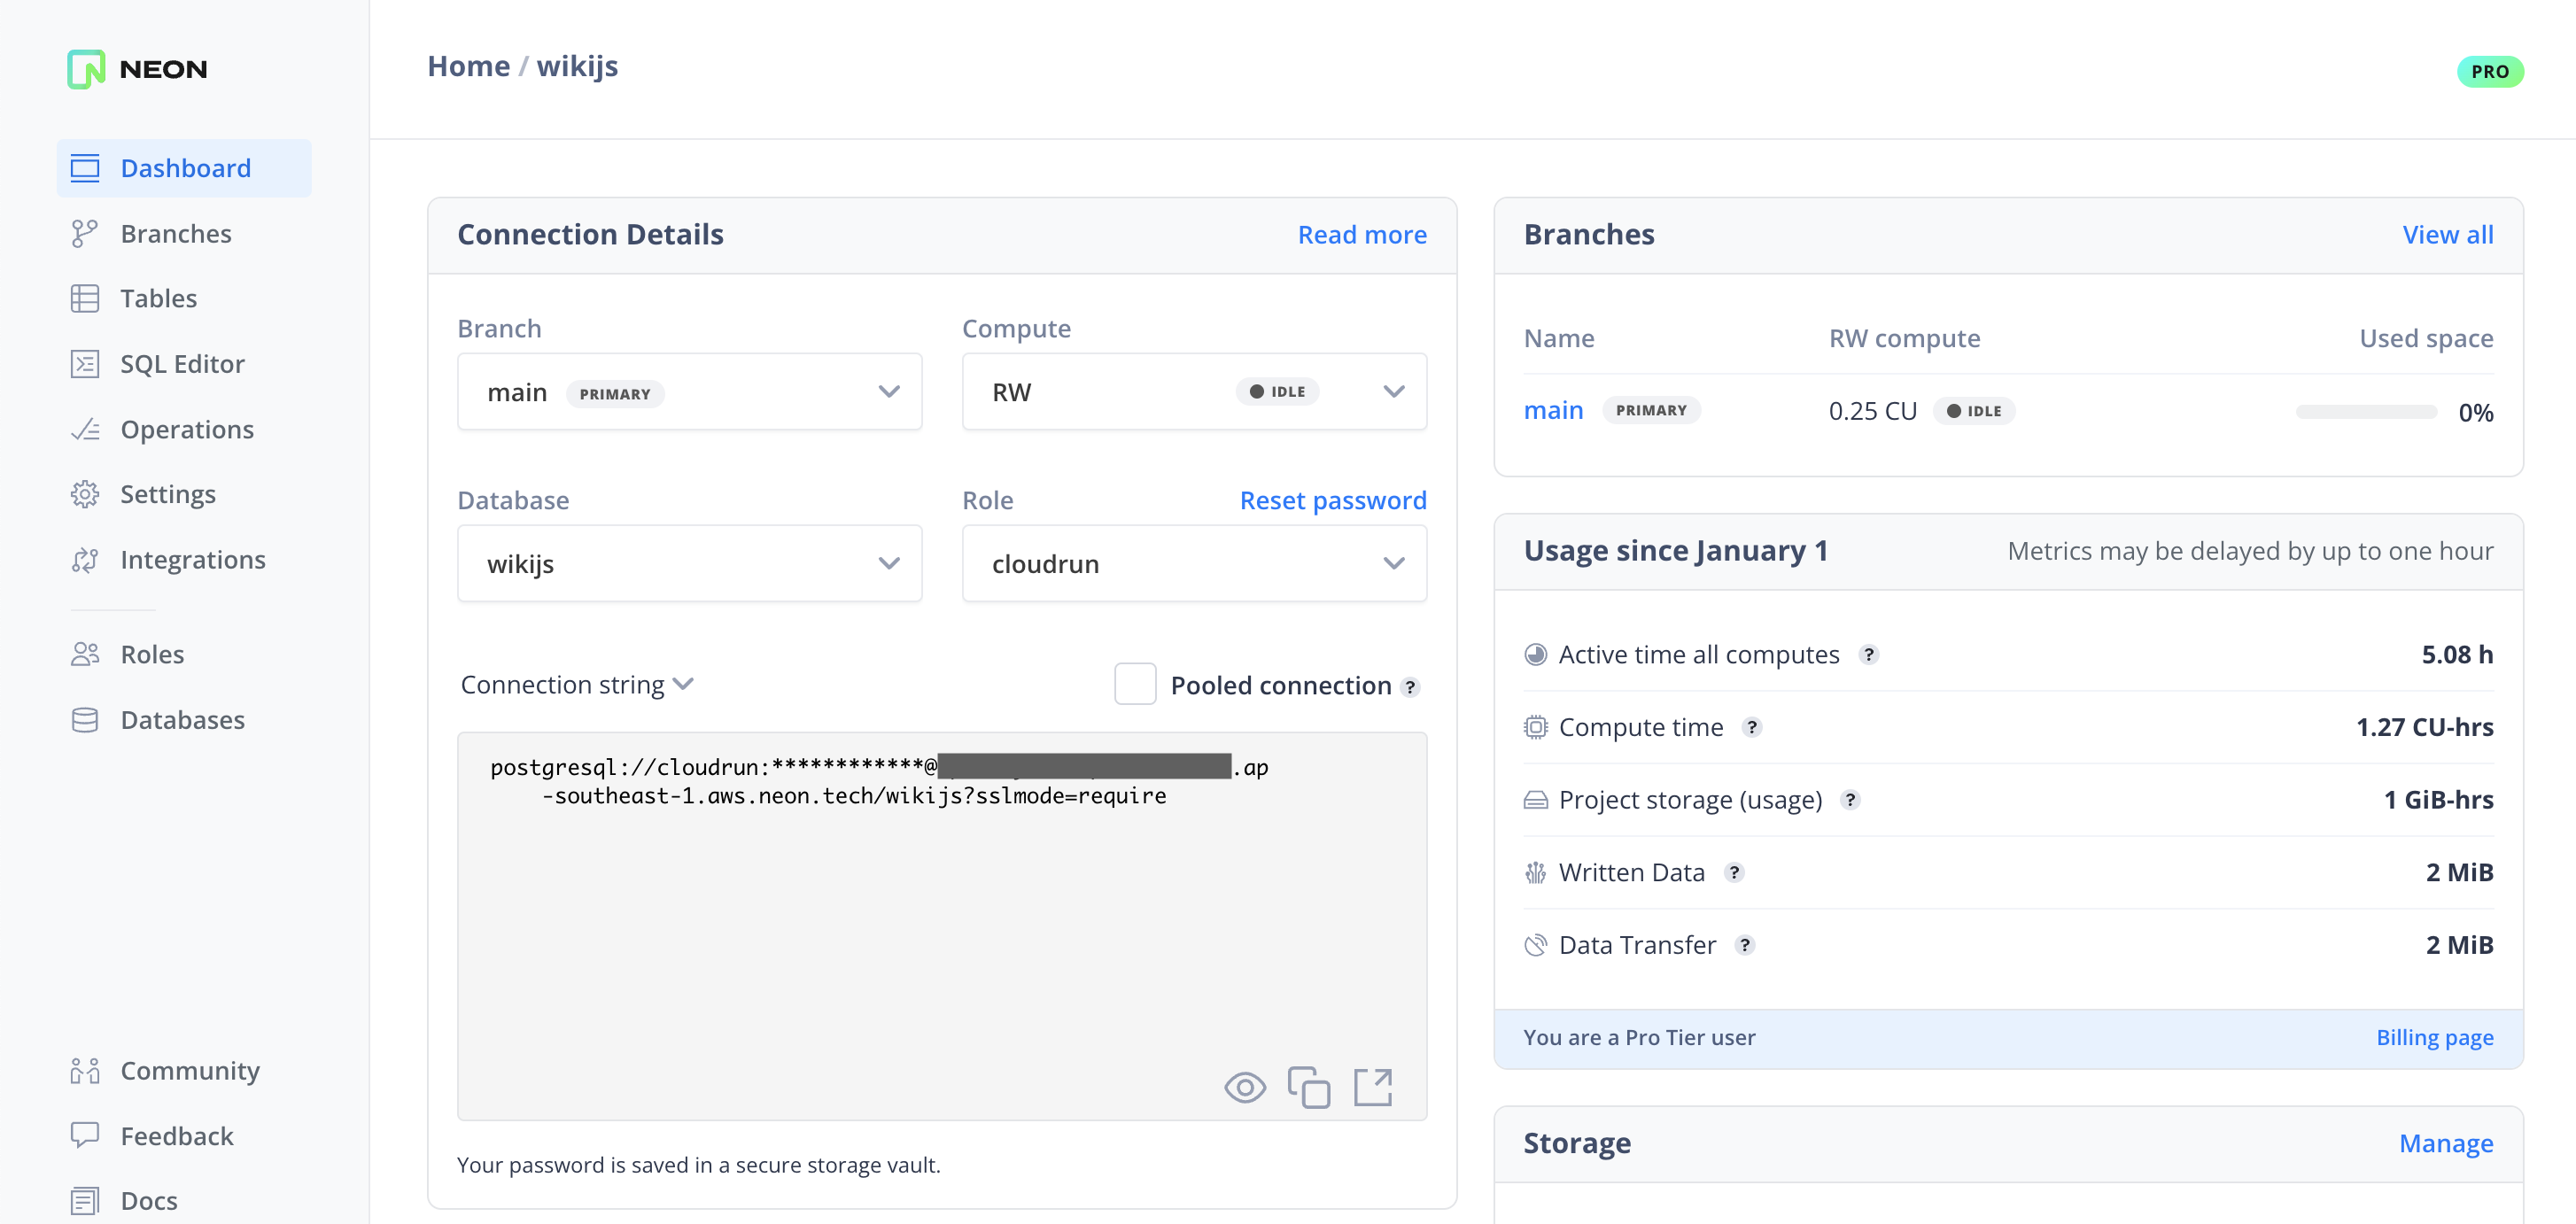
Task: Go to Integrations in the sidebar
Action: click(192, 560)
